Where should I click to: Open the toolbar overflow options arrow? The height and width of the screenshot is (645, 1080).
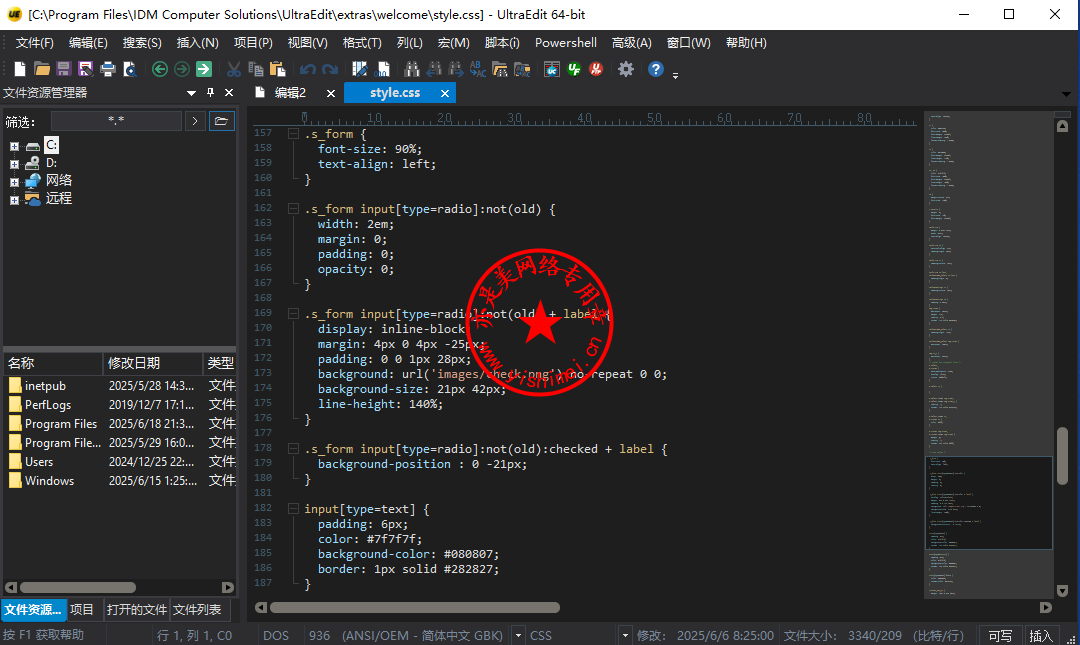pos(675,74)
